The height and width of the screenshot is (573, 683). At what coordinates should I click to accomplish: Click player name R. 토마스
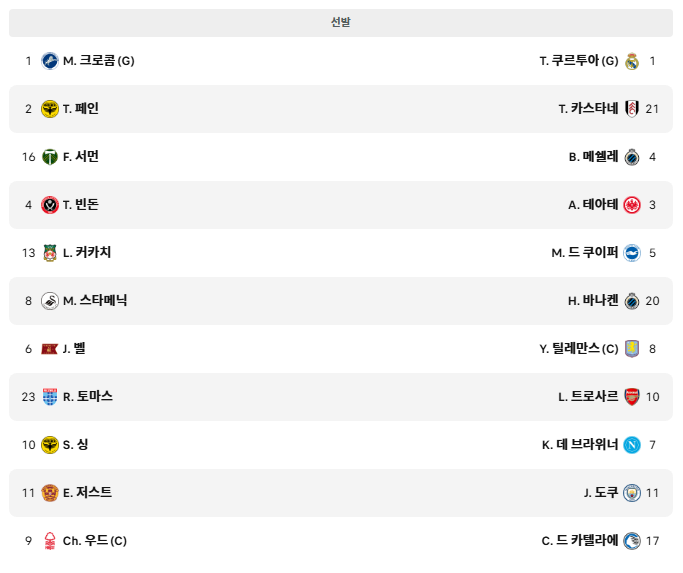pyautogui.click(x=88, y=396)
